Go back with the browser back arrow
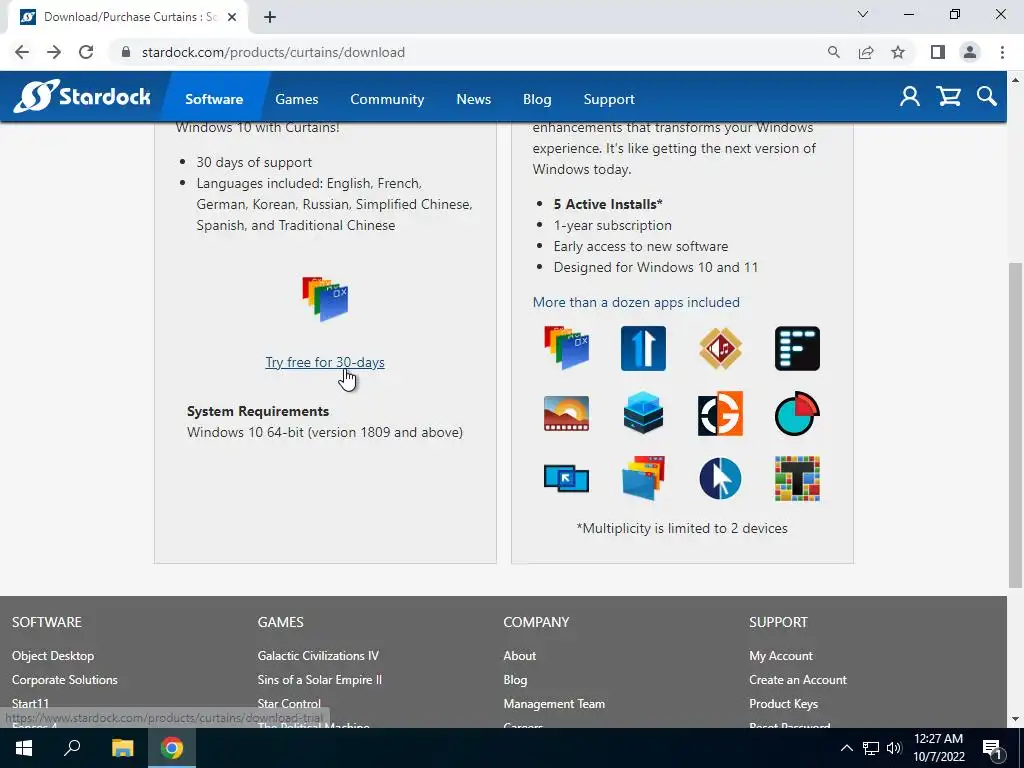The image size is (1024, 768). (x=22, y=52)
